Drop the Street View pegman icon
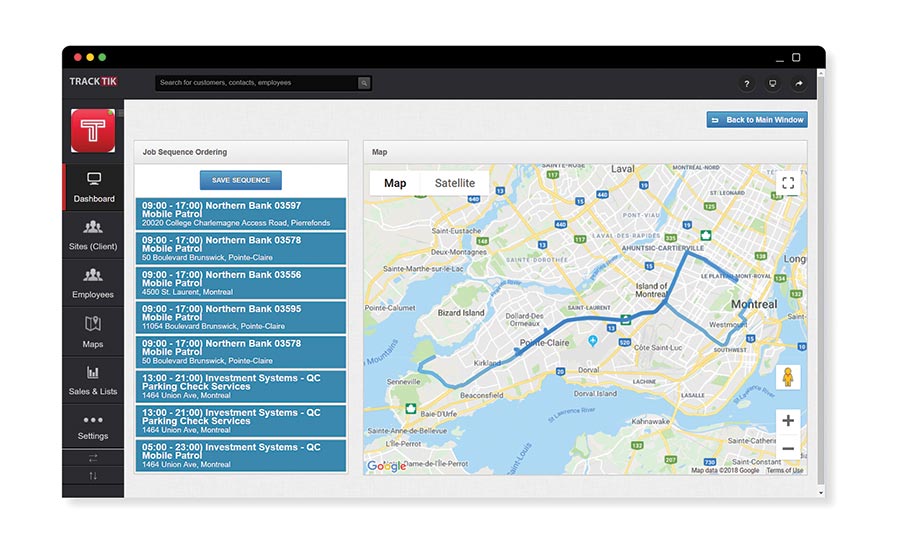This screenshot has width=900, height=550. [788, 377]
